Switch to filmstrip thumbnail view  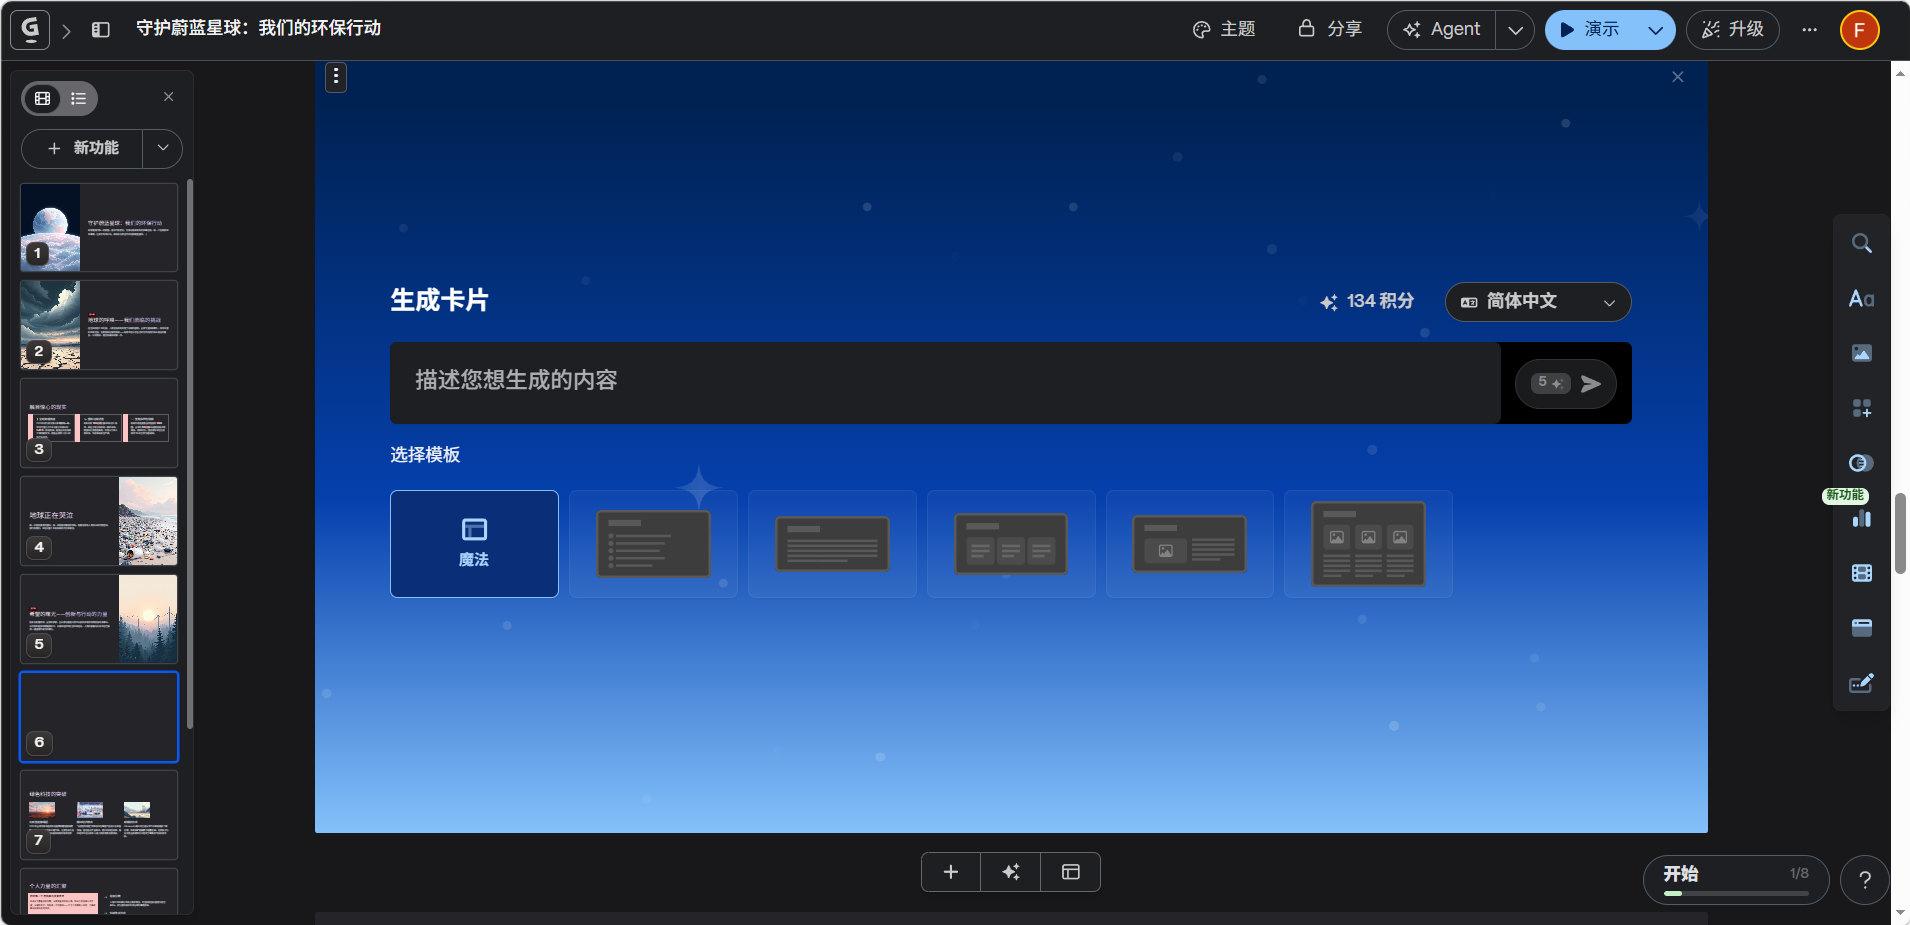(x=43, y=98)
